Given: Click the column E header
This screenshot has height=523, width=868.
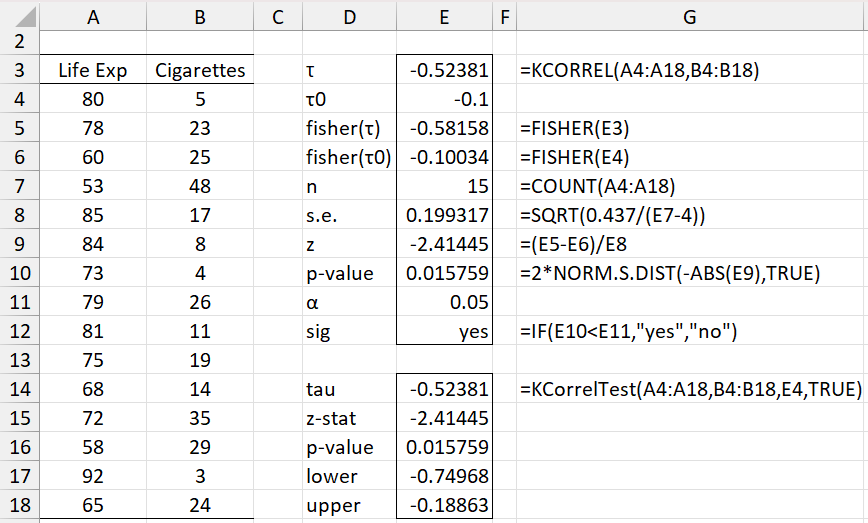Looking at the screenshot, I should click(444, 14).
